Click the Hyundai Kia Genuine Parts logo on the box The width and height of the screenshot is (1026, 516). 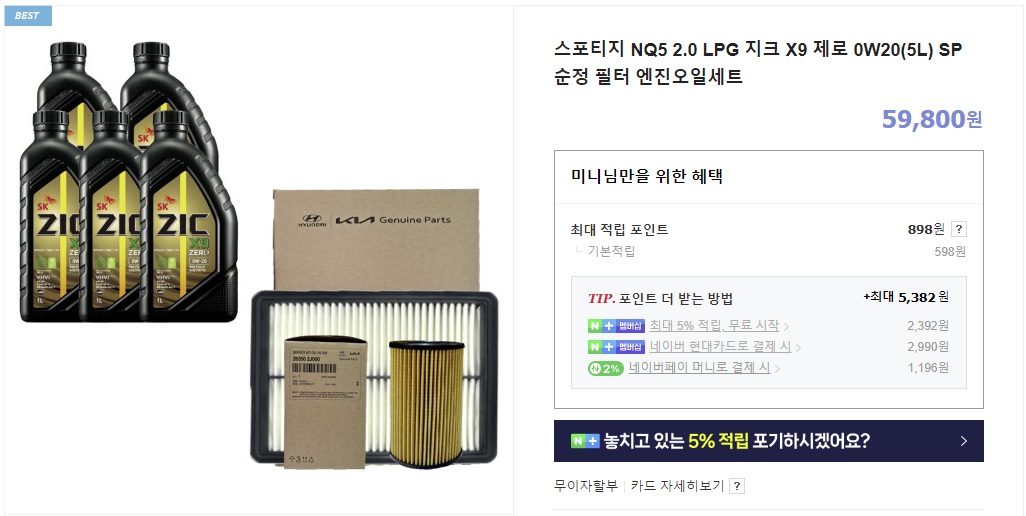tap(376, 220)
